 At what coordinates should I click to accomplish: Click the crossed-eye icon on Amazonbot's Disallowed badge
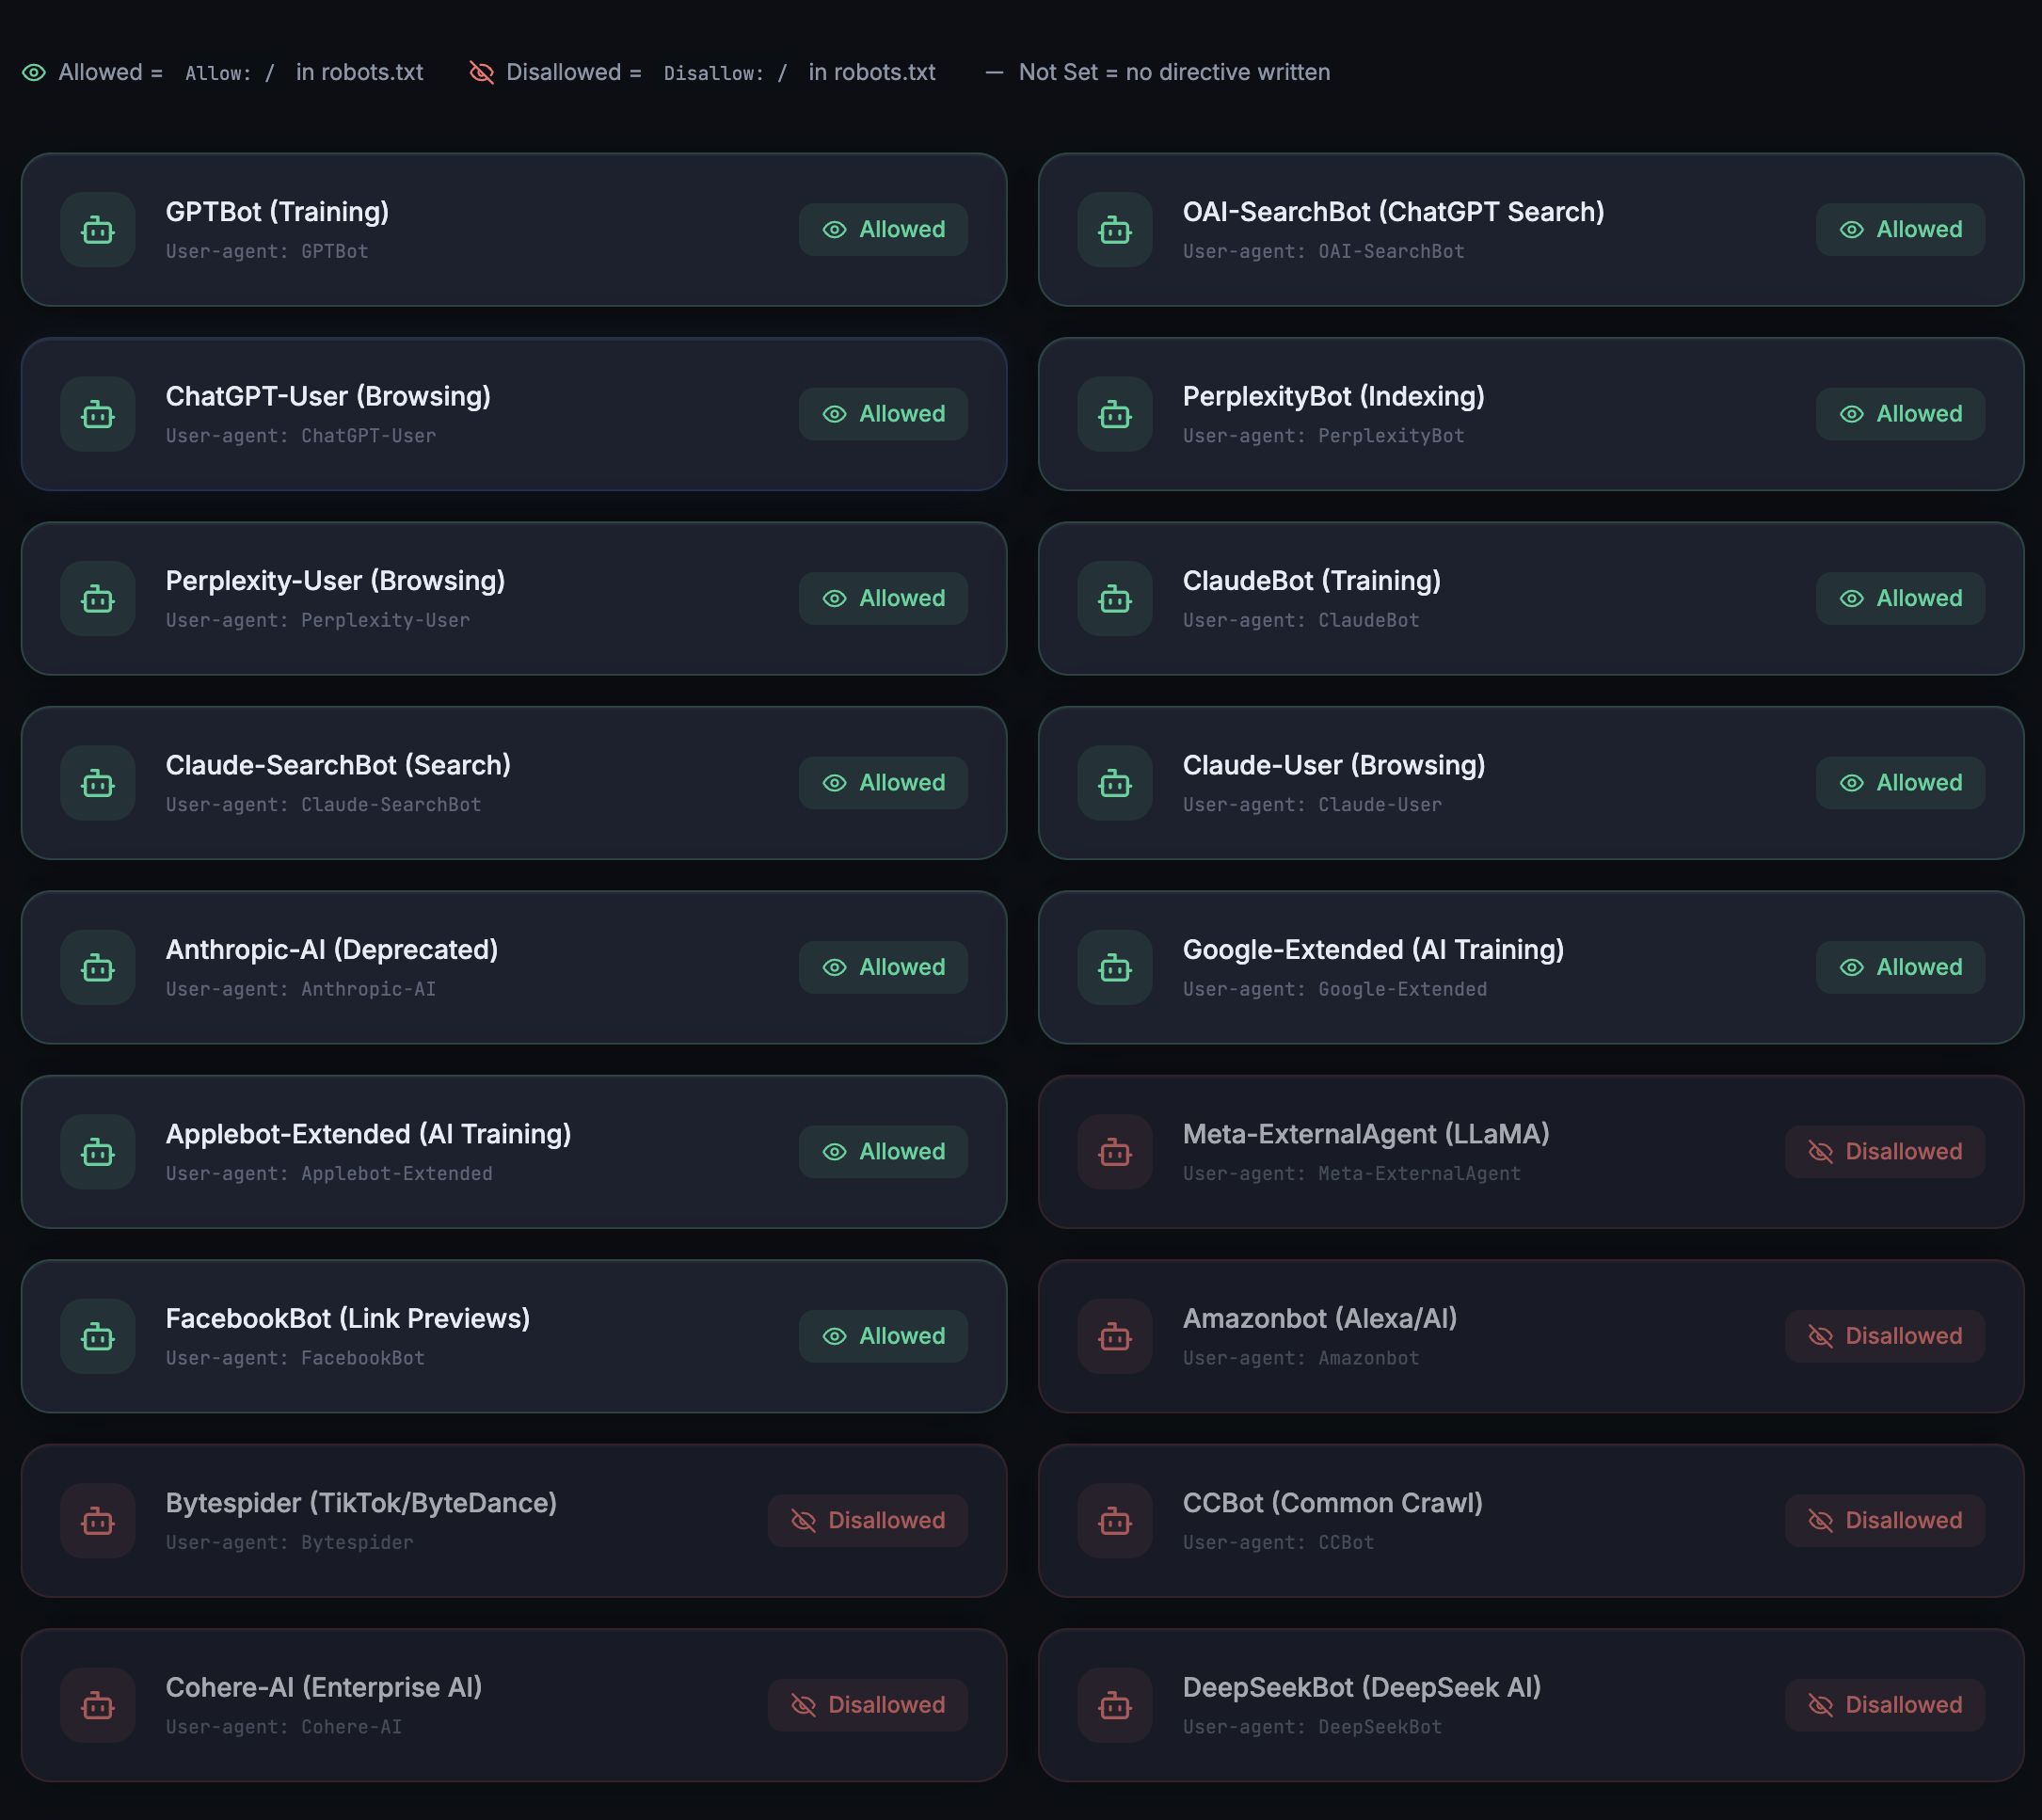coord(1822,1336)
